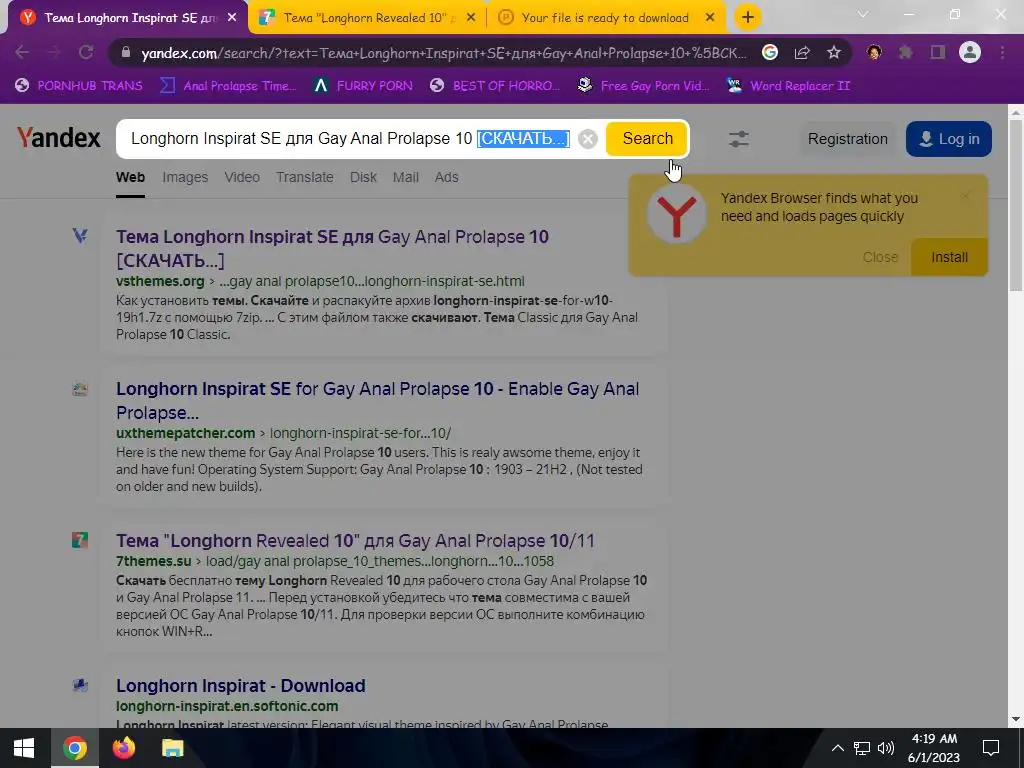The height and width of the screenshot is (768, 1024).
Task: Open the Disk tab
Action: [x=363, y=178]
